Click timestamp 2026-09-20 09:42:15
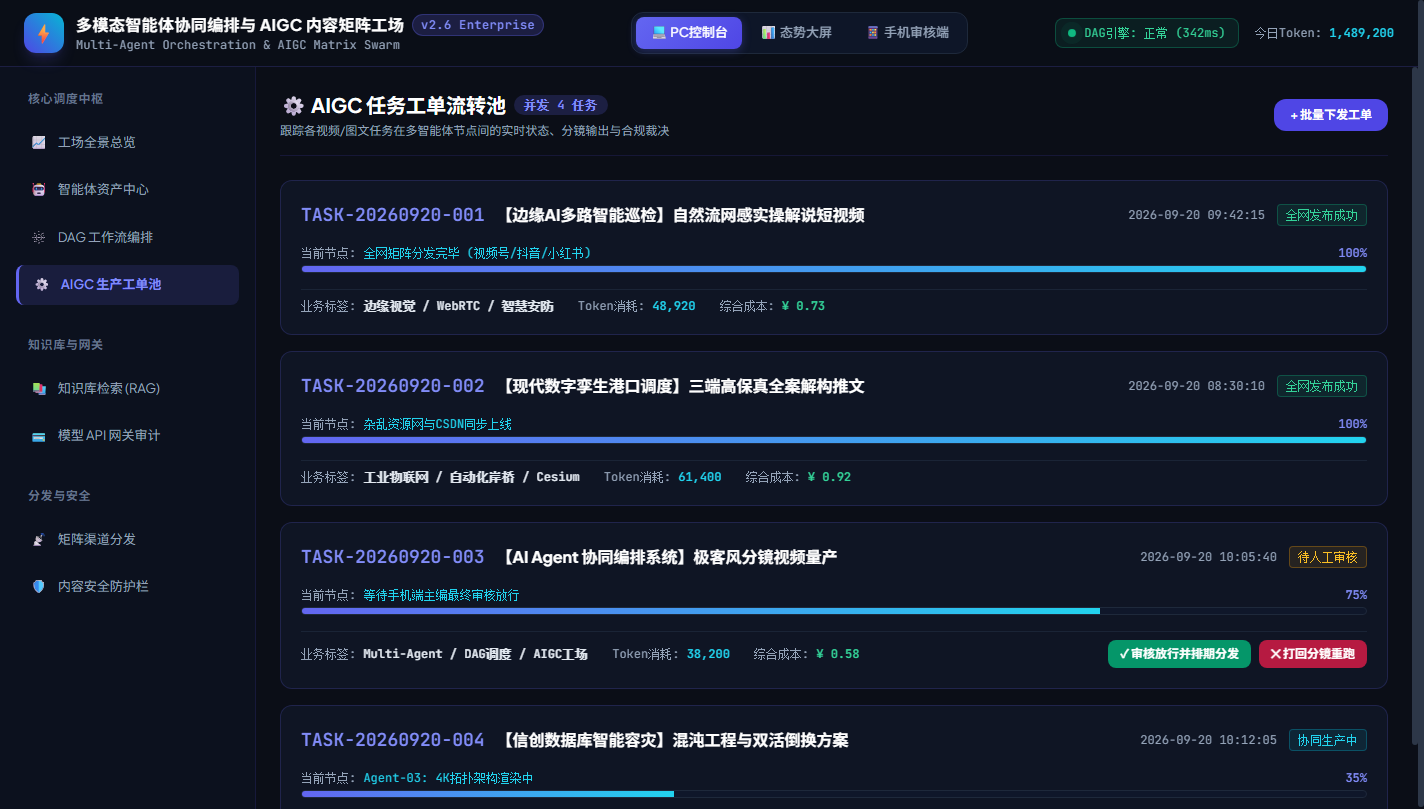The width and height of the screenshot is (1424, 809). 1196,215
